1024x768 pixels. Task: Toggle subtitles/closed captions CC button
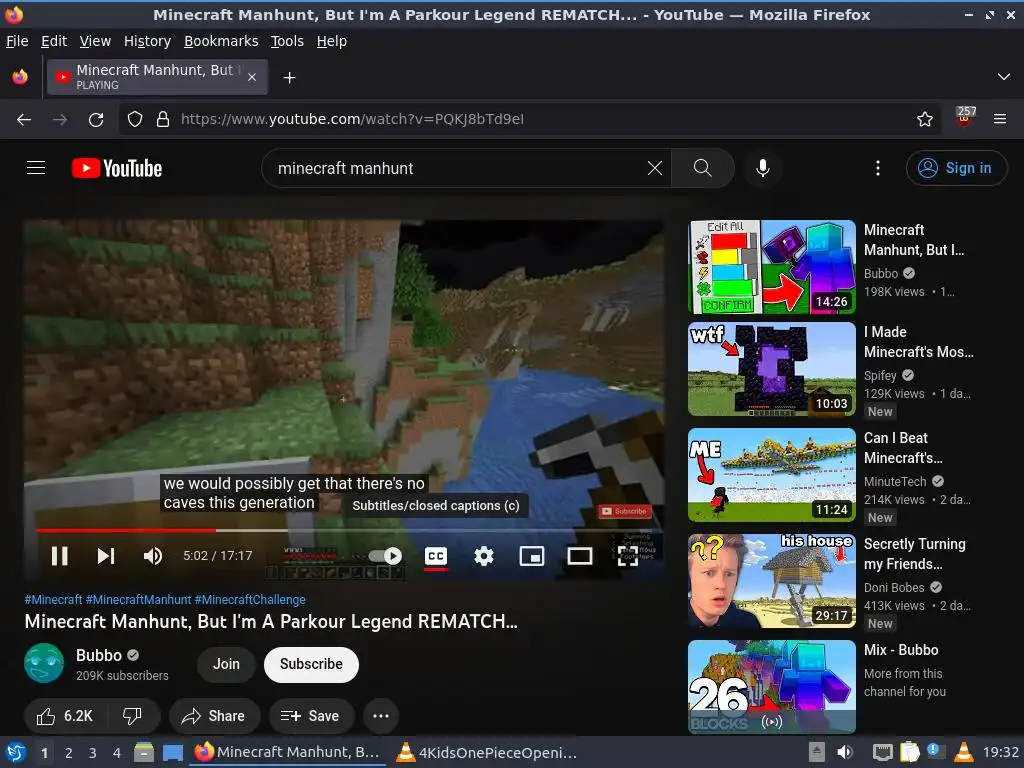coord(436,556)
